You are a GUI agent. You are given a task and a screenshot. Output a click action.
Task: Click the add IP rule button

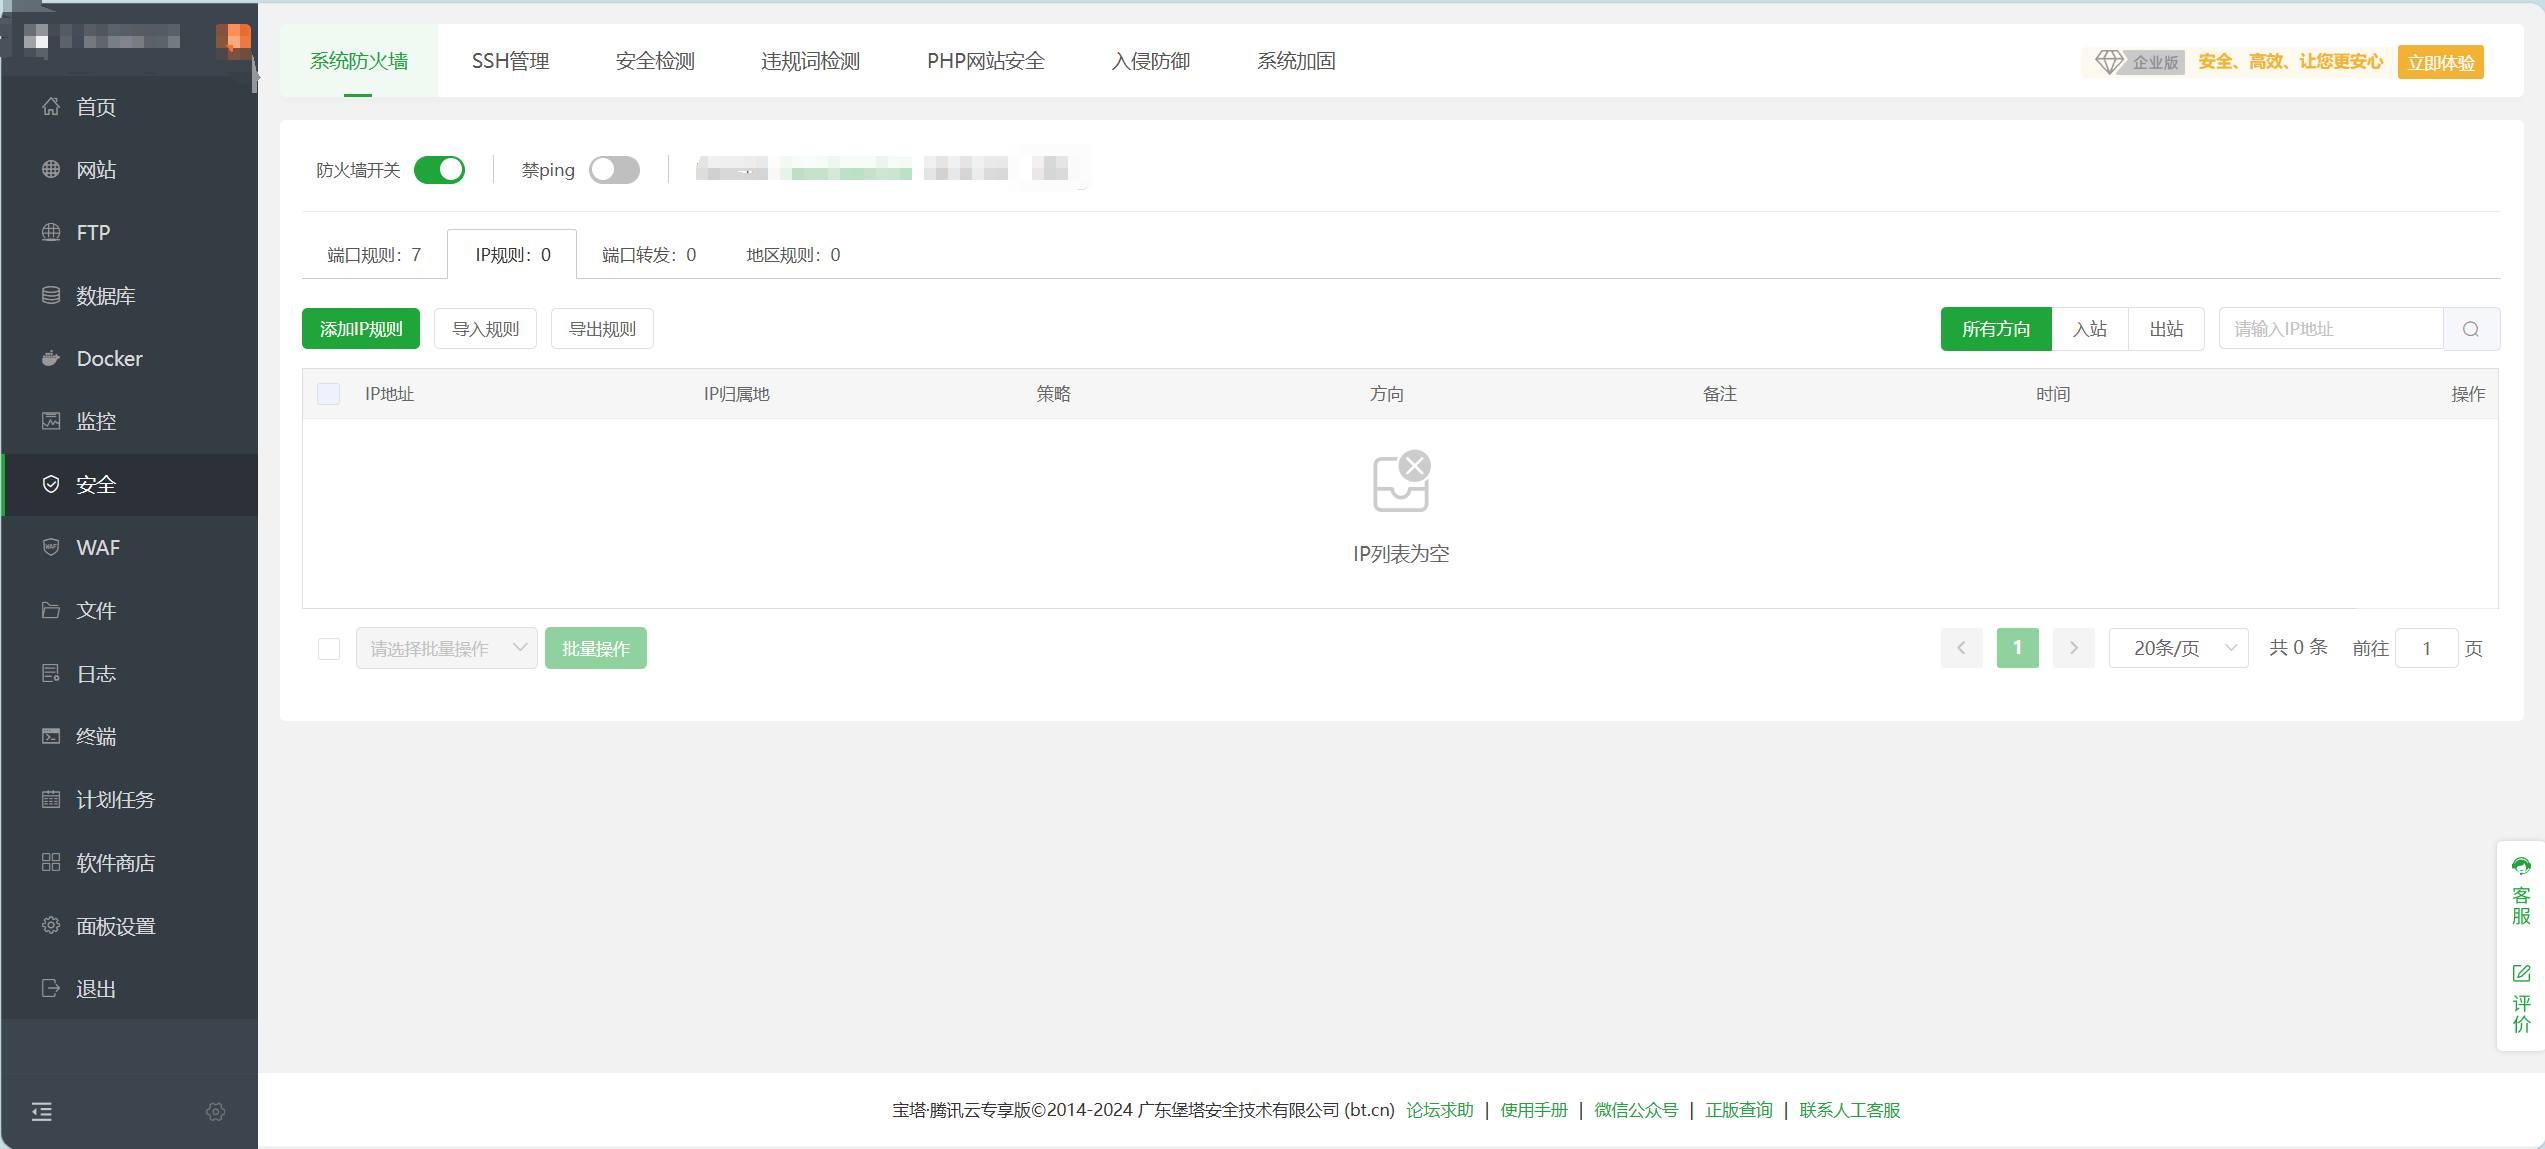pyautogui.click(x=361, y=329)
